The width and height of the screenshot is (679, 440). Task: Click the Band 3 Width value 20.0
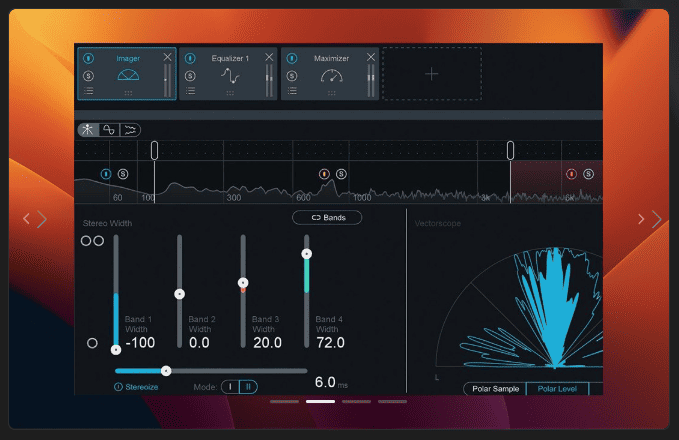click(268, 343)
